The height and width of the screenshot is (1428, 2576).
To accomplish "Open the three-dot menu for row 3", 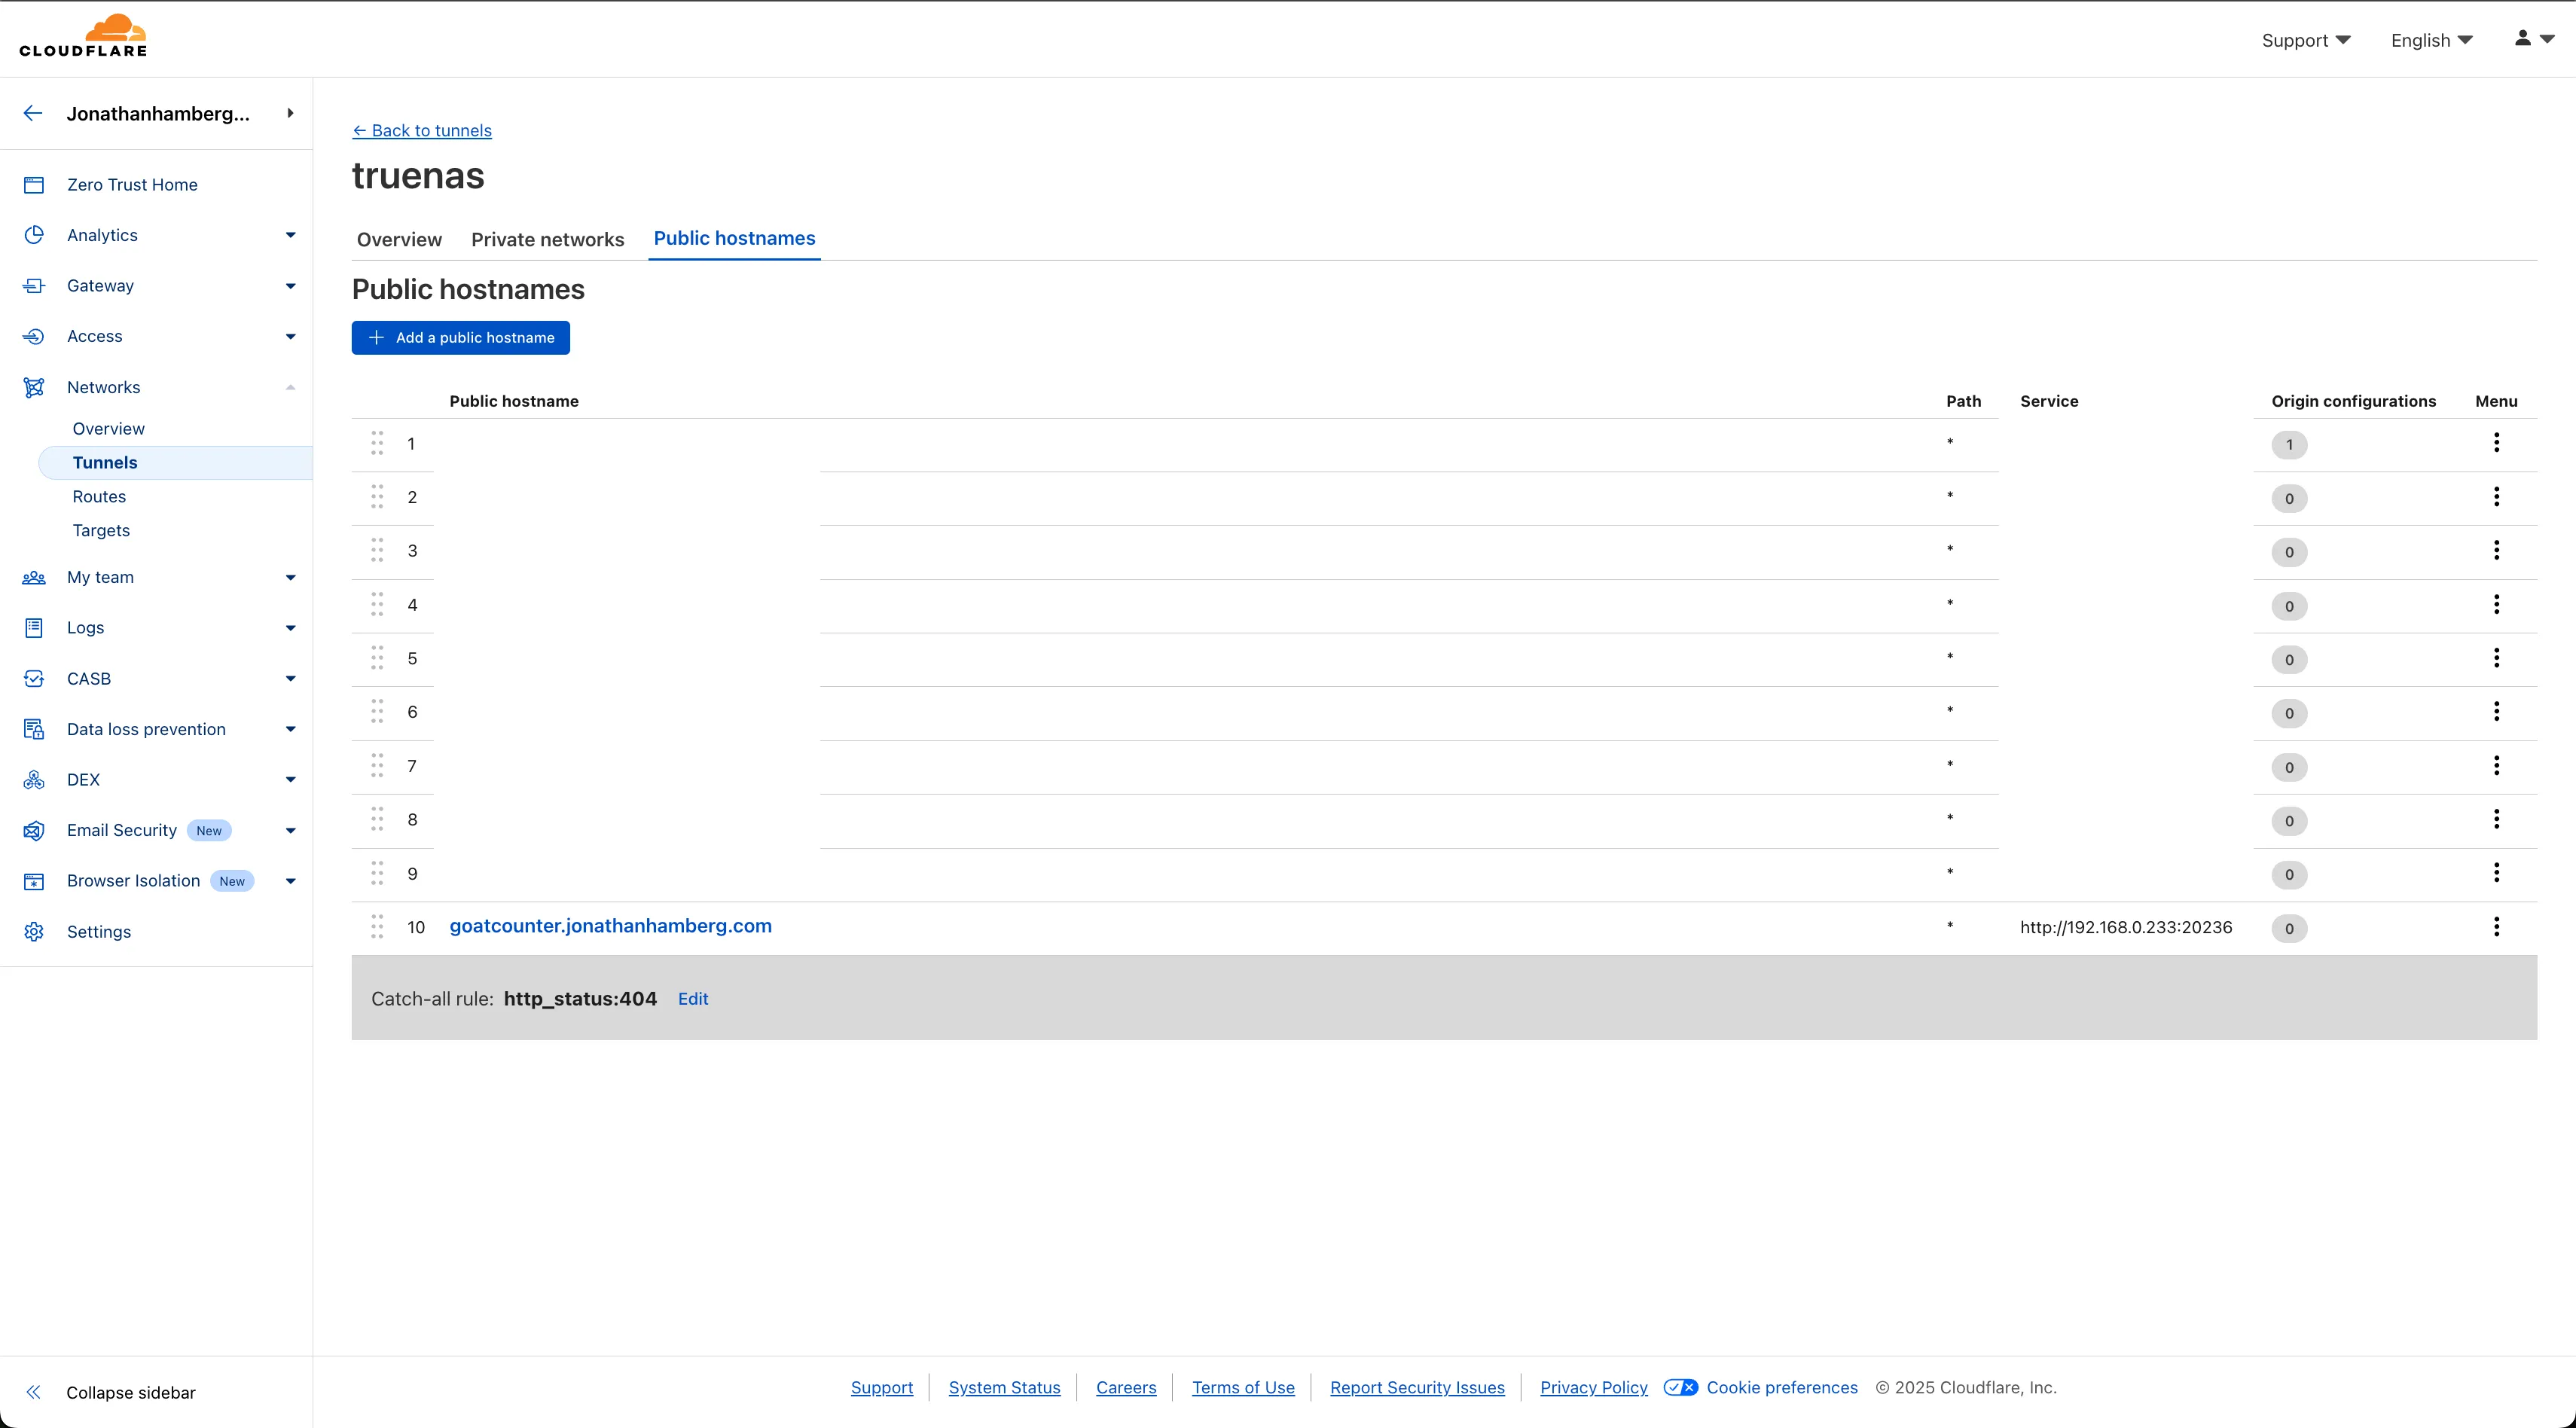I will click(2497, 550).
